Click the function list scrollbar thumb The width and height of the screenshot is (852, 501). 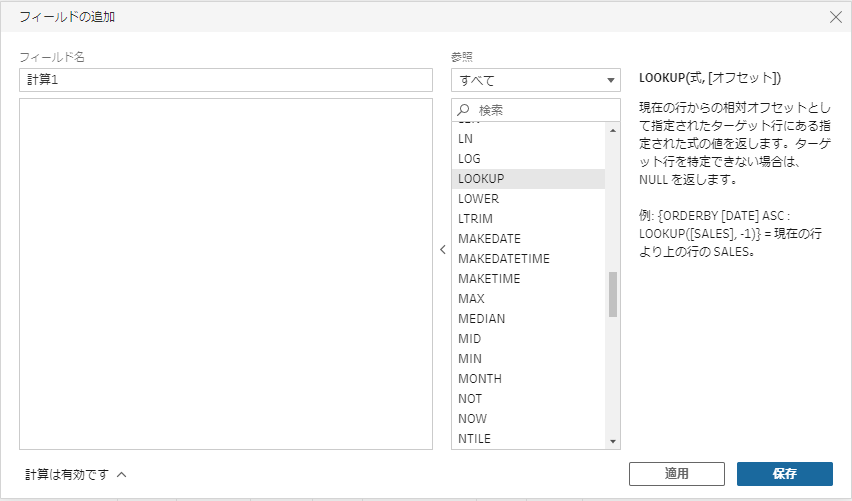click(x=613, y=294)
